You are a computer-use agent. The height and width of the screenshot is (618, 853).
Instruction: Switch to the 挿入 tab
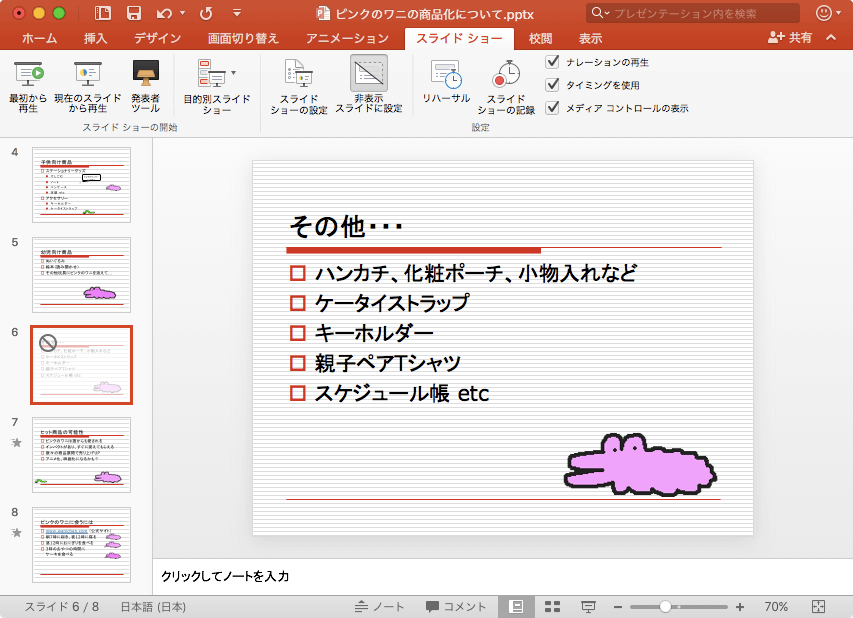[x=95, y=38]
